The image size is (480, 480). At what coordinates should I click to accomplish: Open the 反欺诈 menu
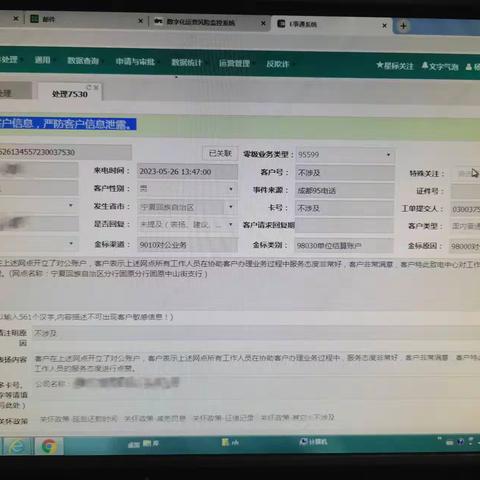click(277, 64)
